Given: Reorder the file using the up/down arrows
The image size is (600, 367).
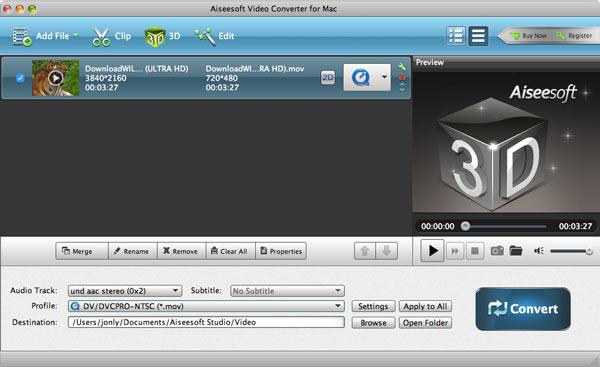Looking at the screenshot, I should click(x=402, y=87).
